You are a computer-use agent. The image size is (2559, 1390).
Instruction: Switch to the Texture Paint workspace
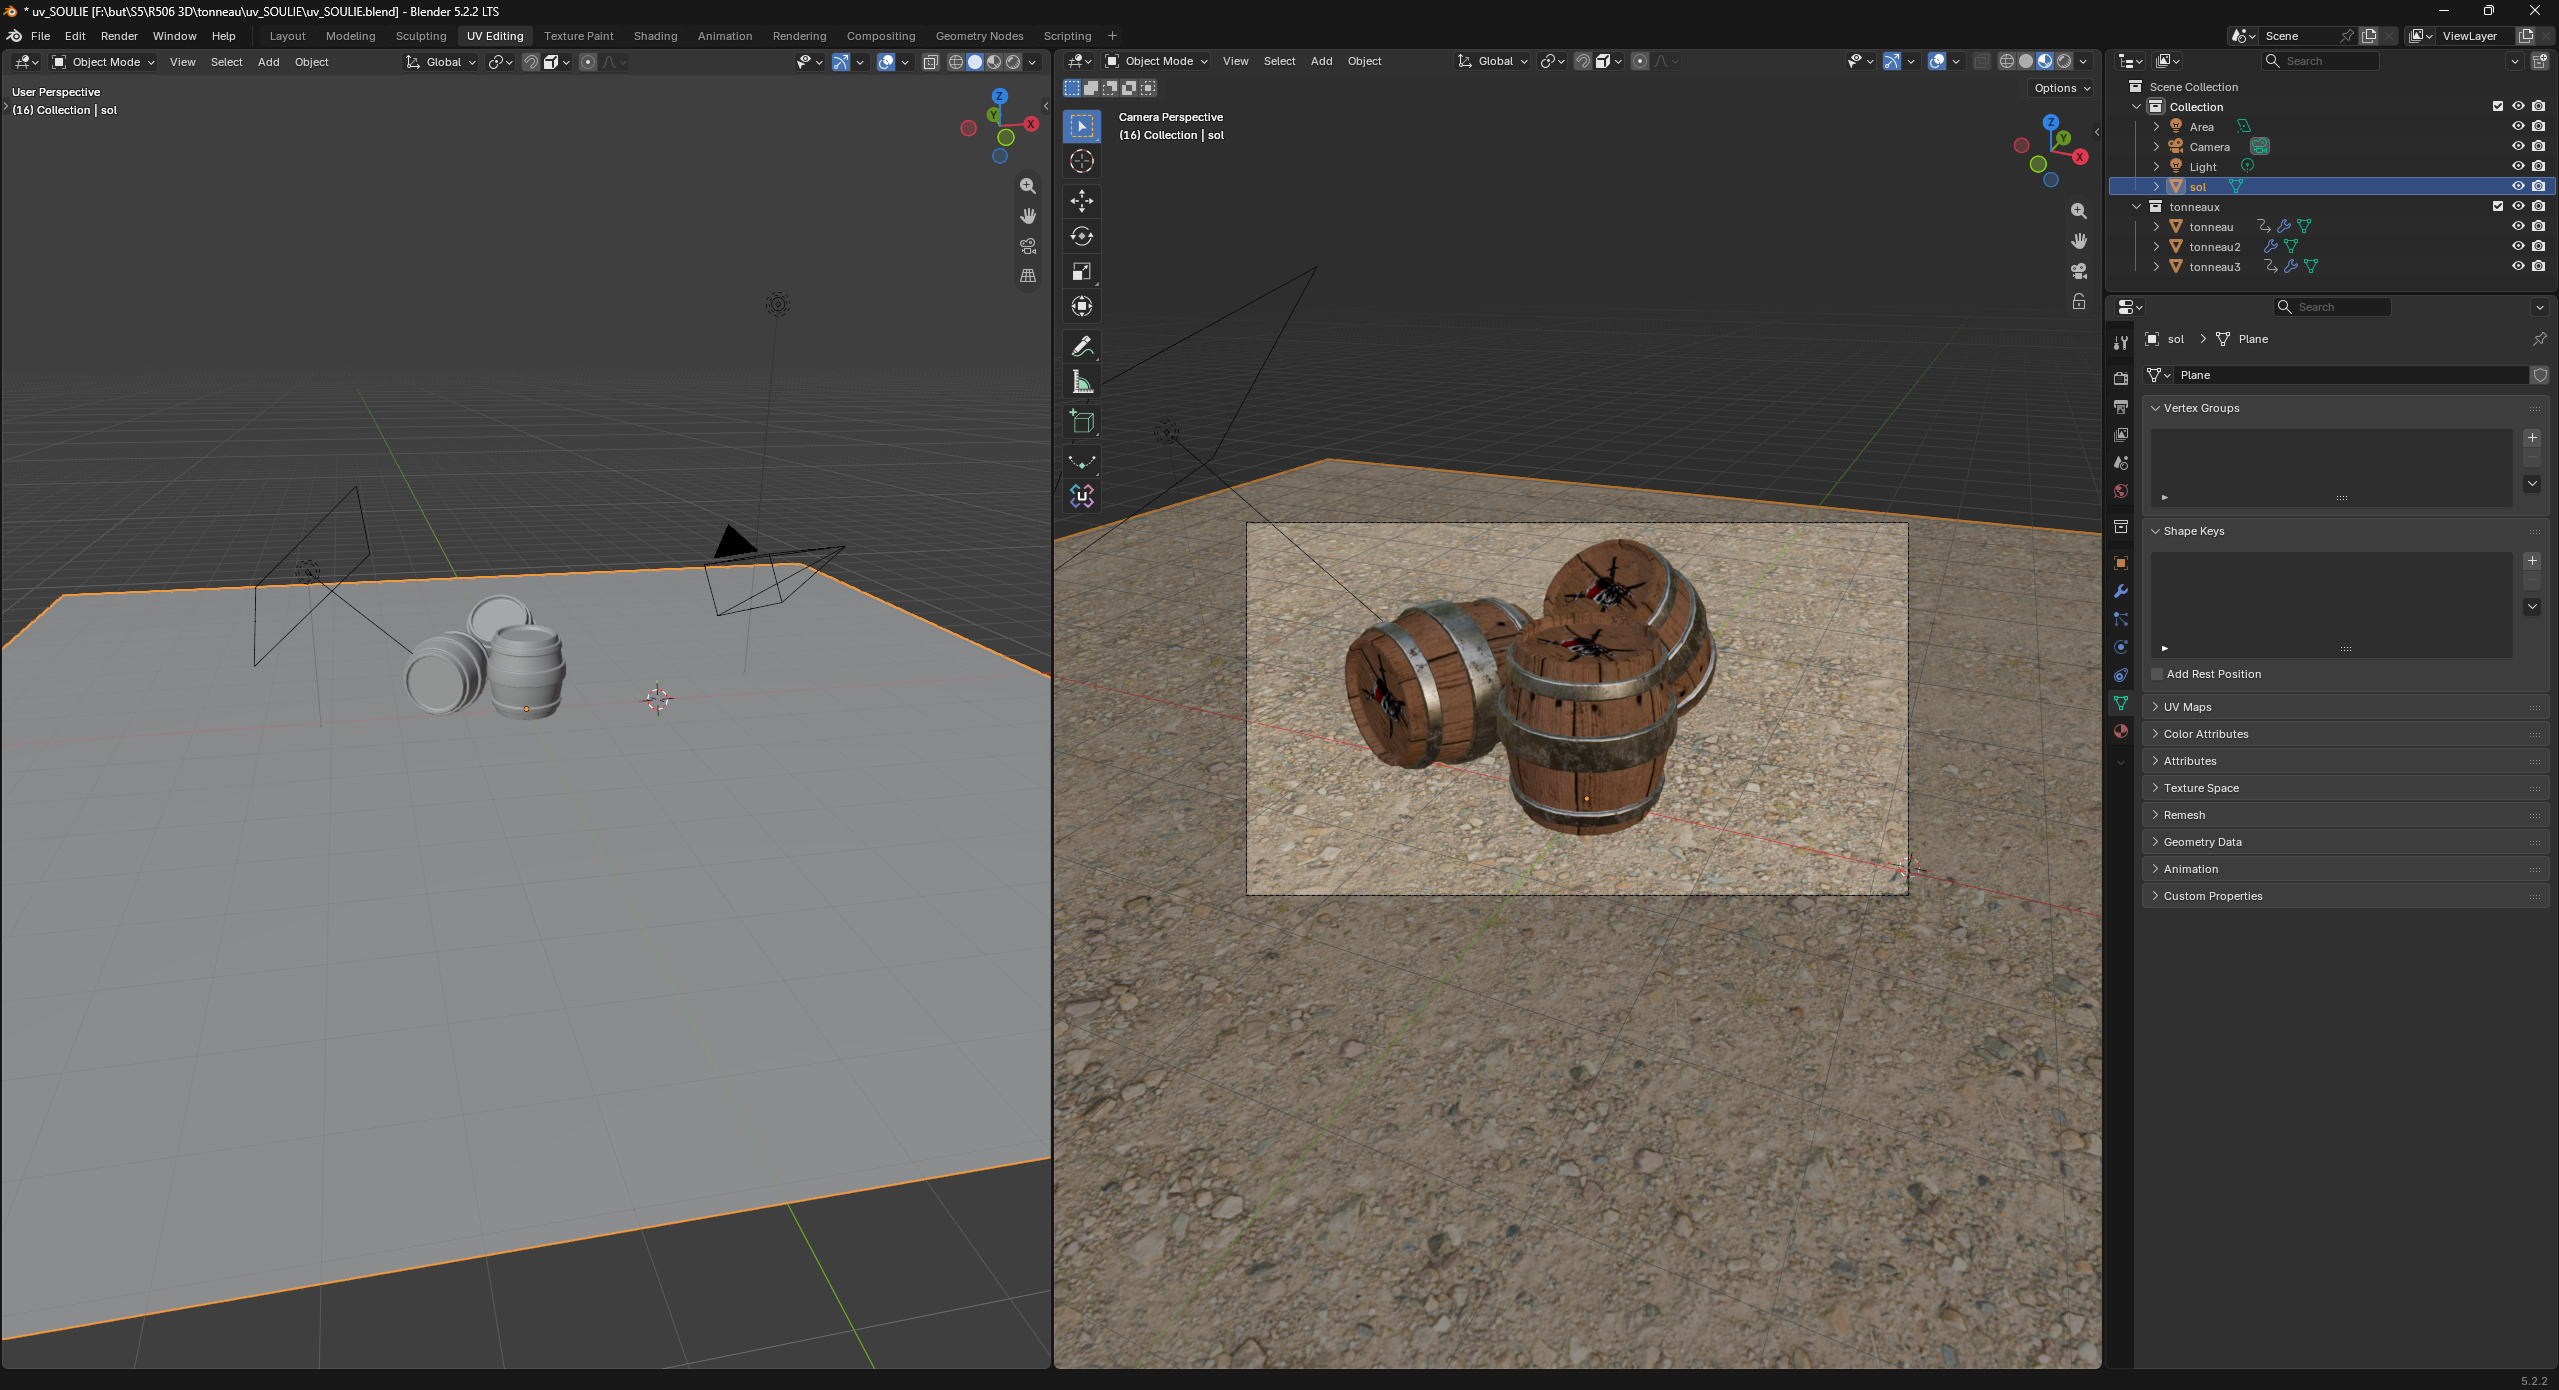pos(578,36)
